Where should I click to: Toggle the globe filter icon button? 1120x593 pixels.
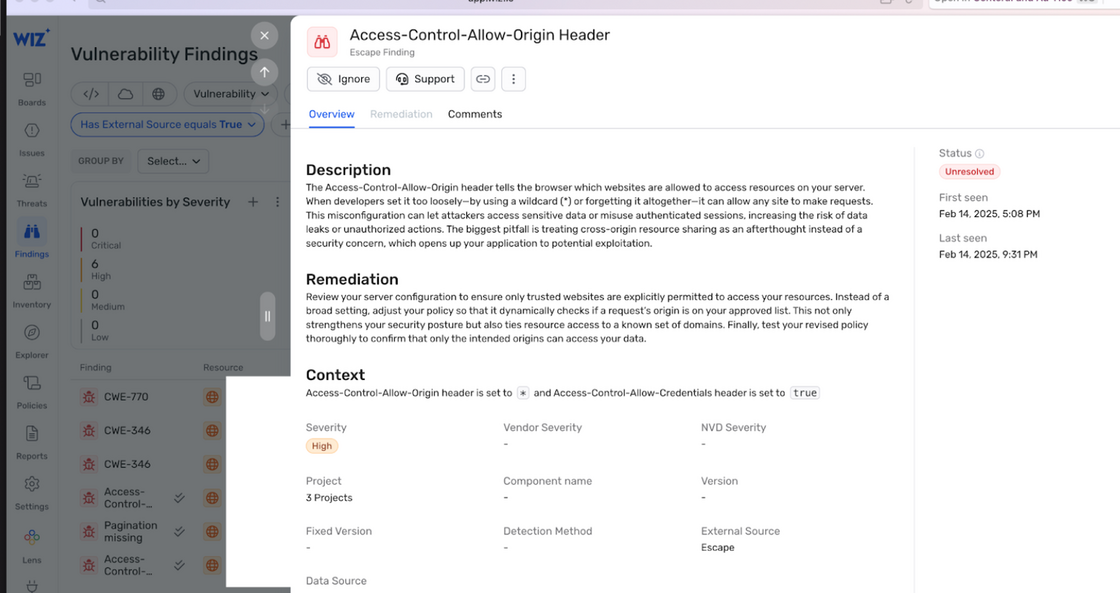click(x=159, y=94)
